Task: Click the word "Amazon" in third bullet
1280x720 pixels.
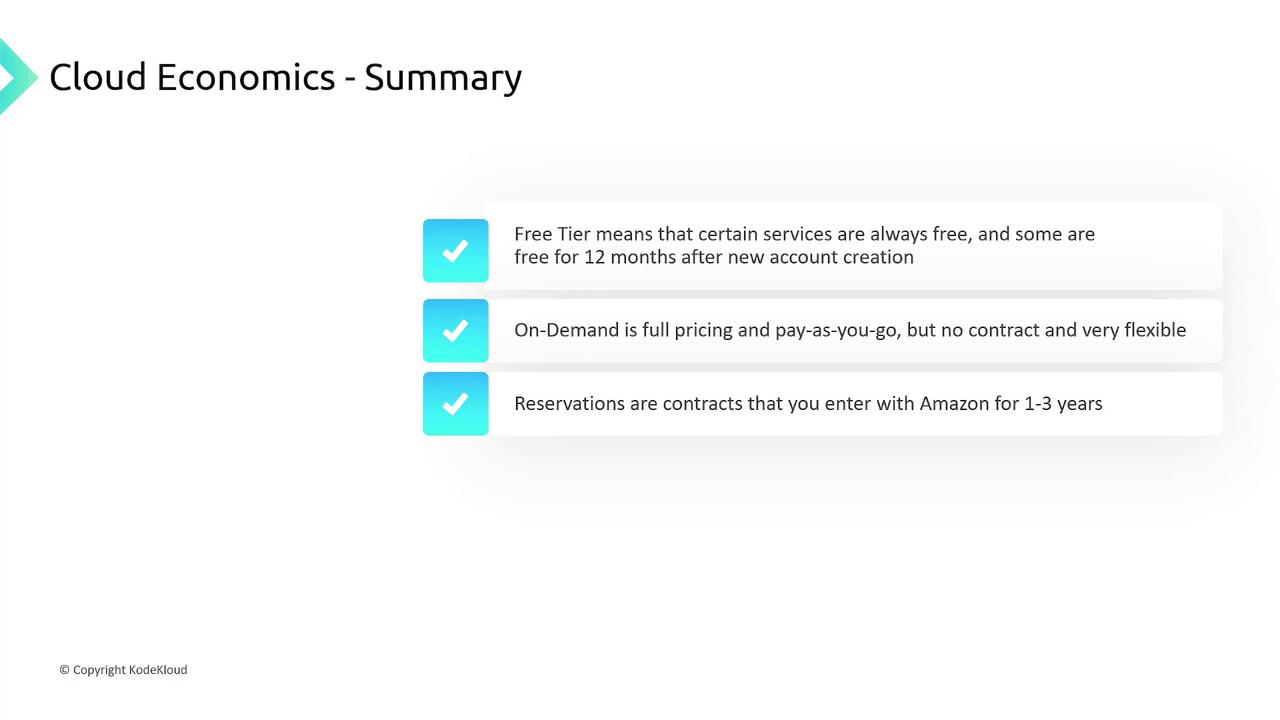Action: 953,403
